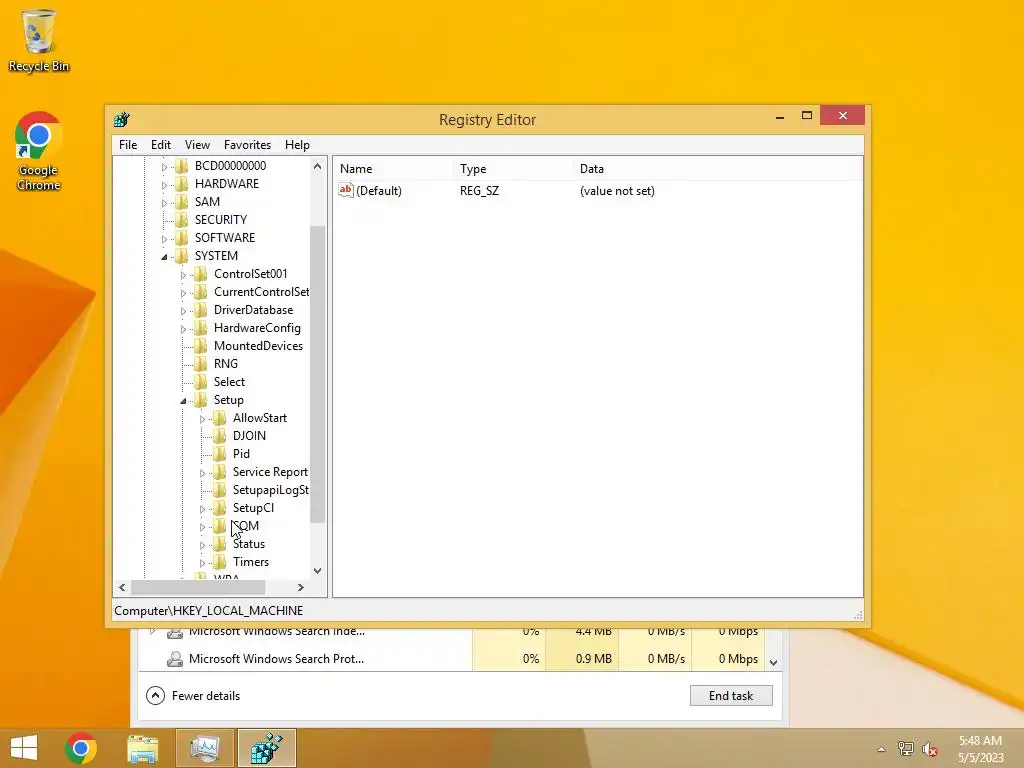Viewport: 1024px width, 768px height.
Task: Click the HARDWARE folder icon
Action: click(x=182, y=184)
